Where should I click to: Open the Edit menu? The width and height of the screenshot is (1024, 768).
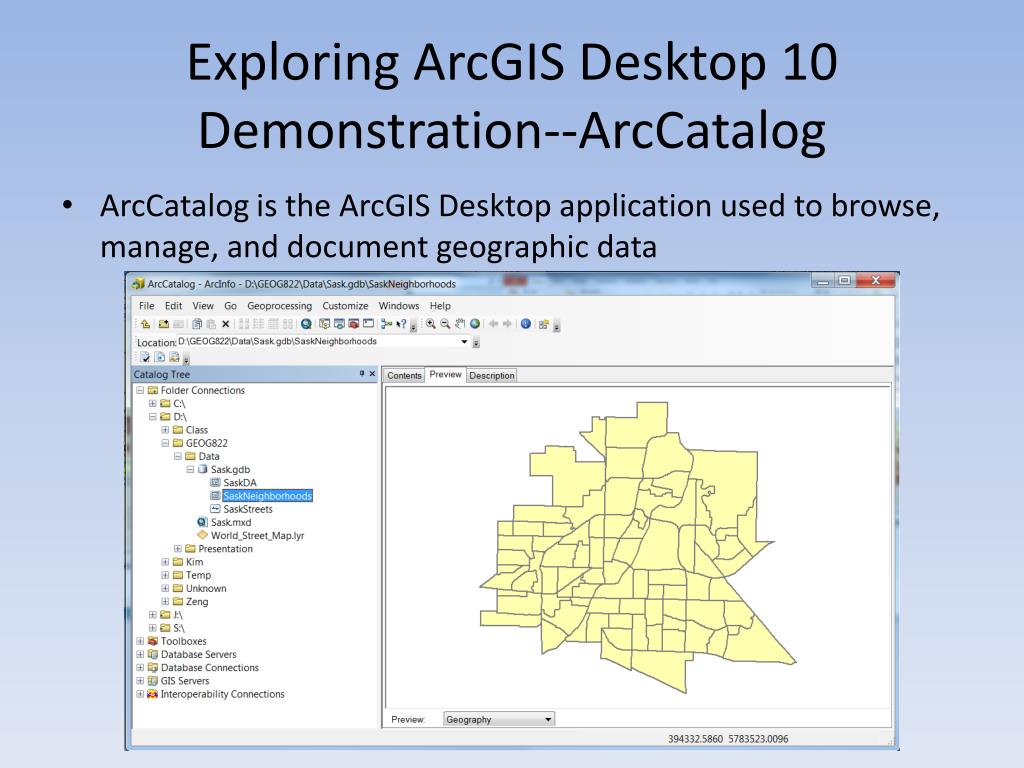click(173, 306)
